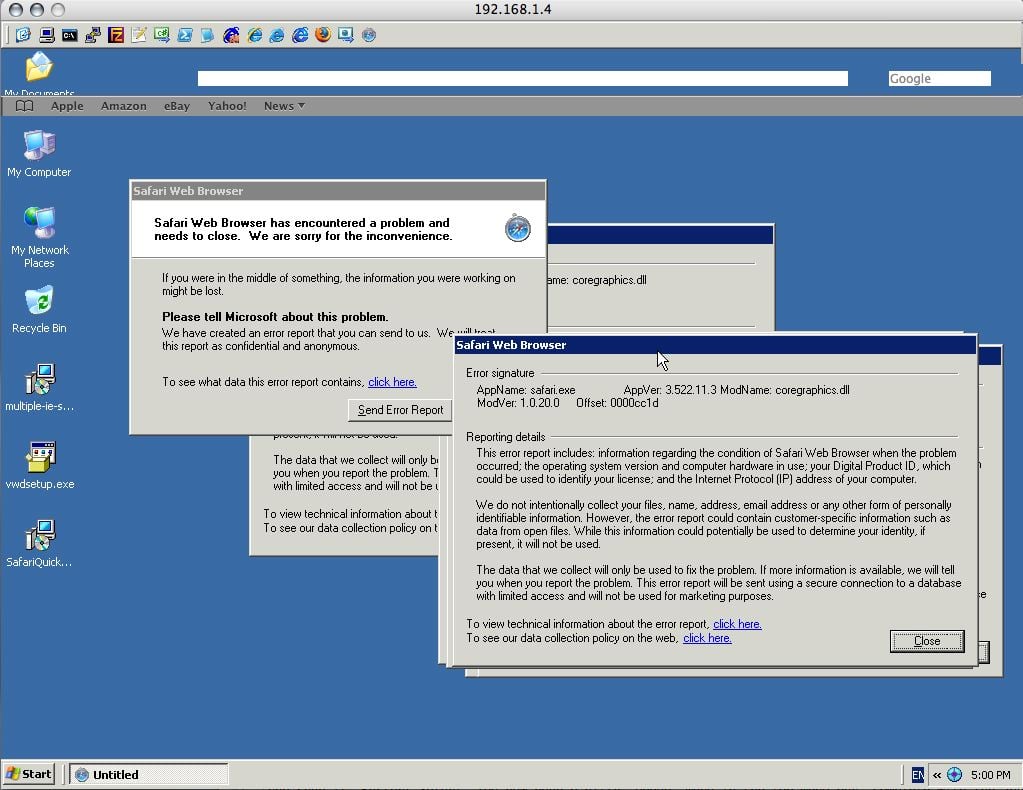Screen dimensions: 1023x790
Task: Click the Google search field
Action: tap(939, 78)
